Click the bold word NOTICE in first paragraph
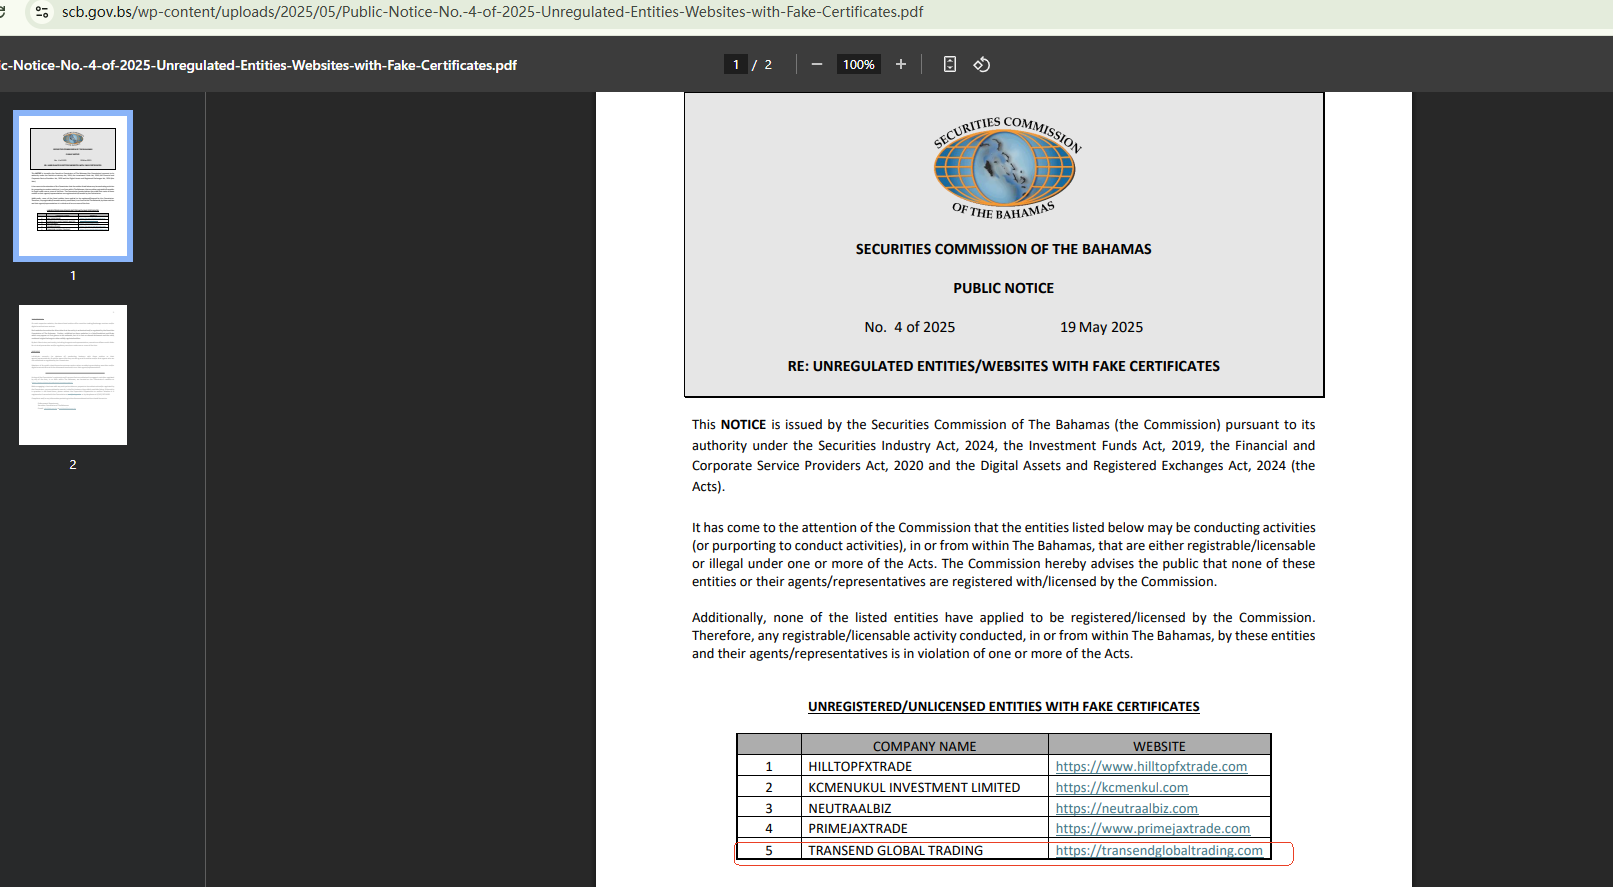1613x887 pixels. click(743, 425)
